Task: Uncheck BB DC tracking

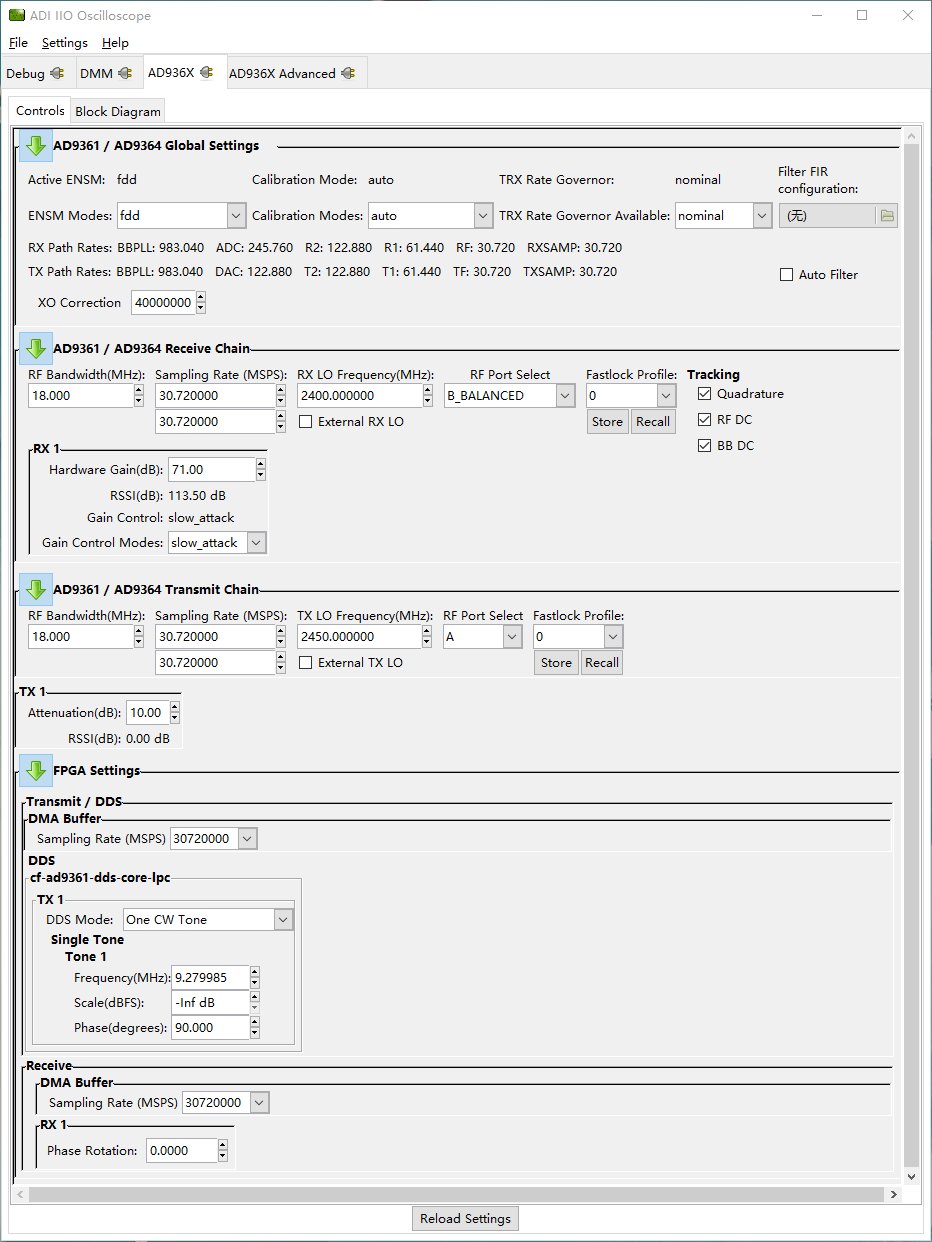Action: (705, 446)
